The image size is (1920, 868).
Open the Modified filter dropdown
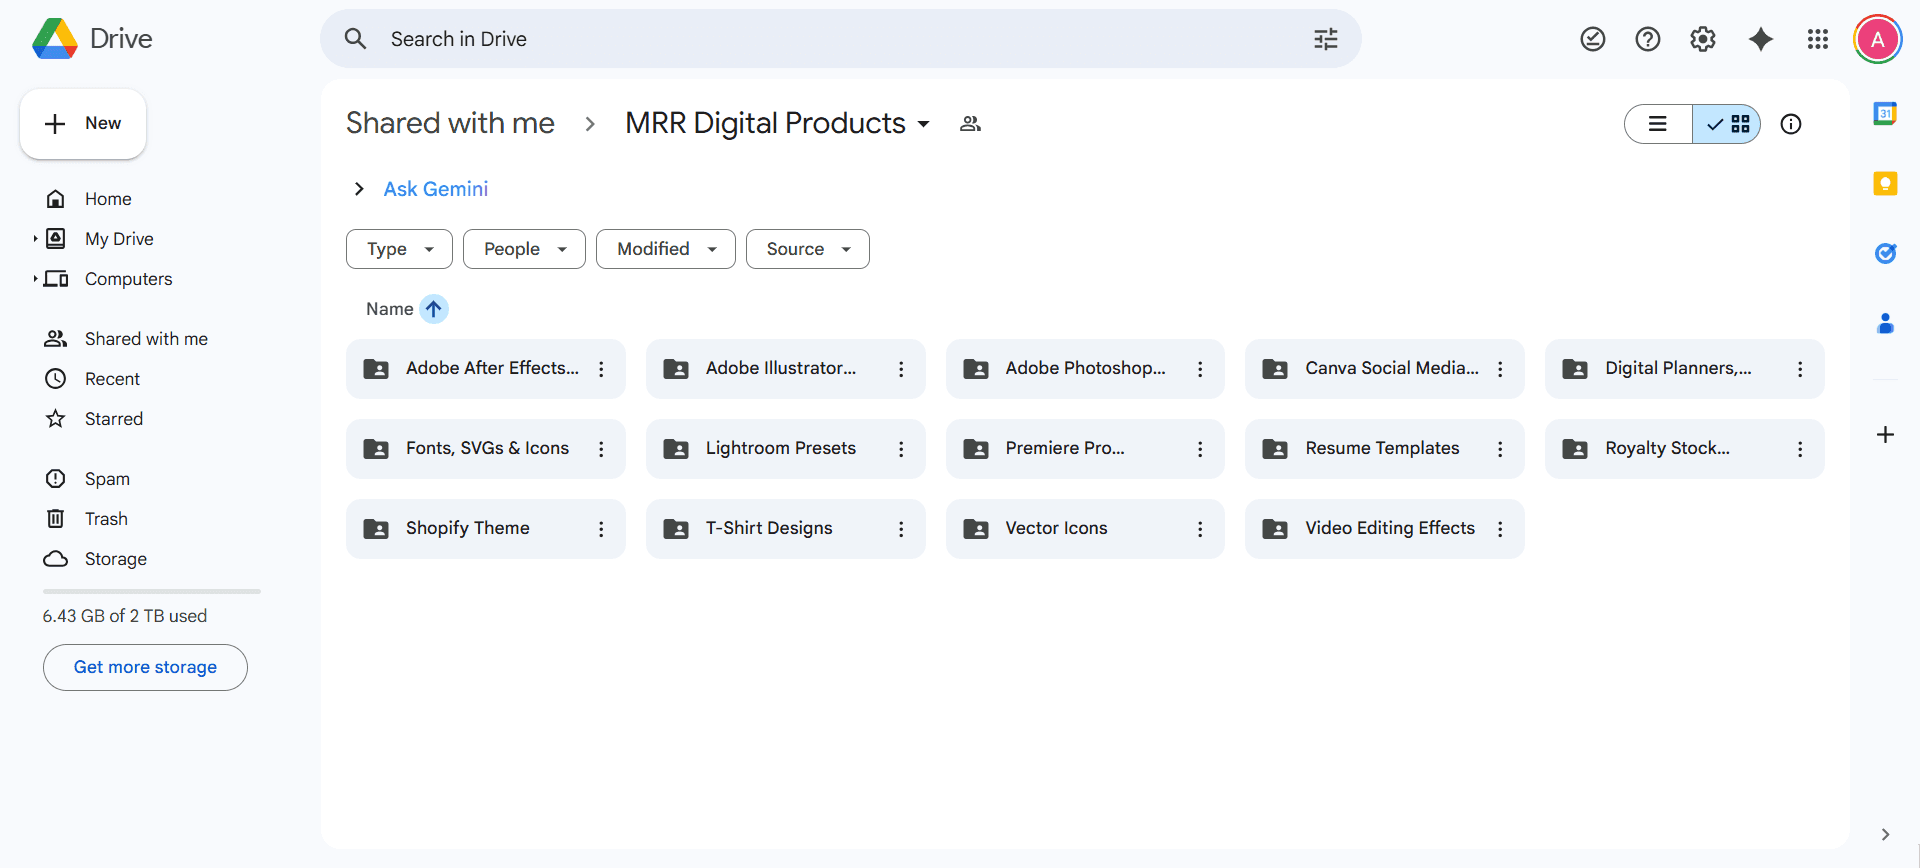[x=665, y=249]
